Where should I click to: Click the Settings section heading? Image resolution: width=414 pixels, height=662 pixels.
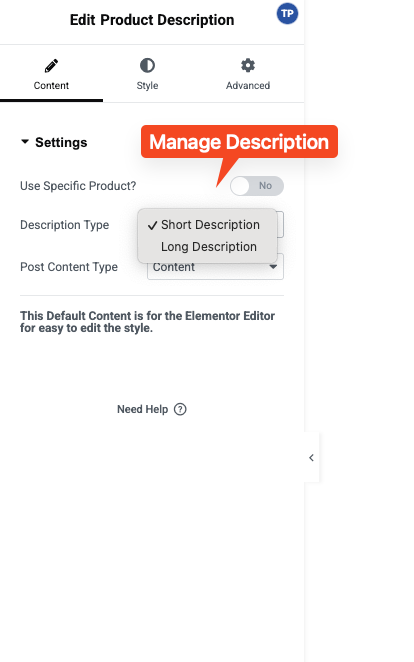[61, 142]
